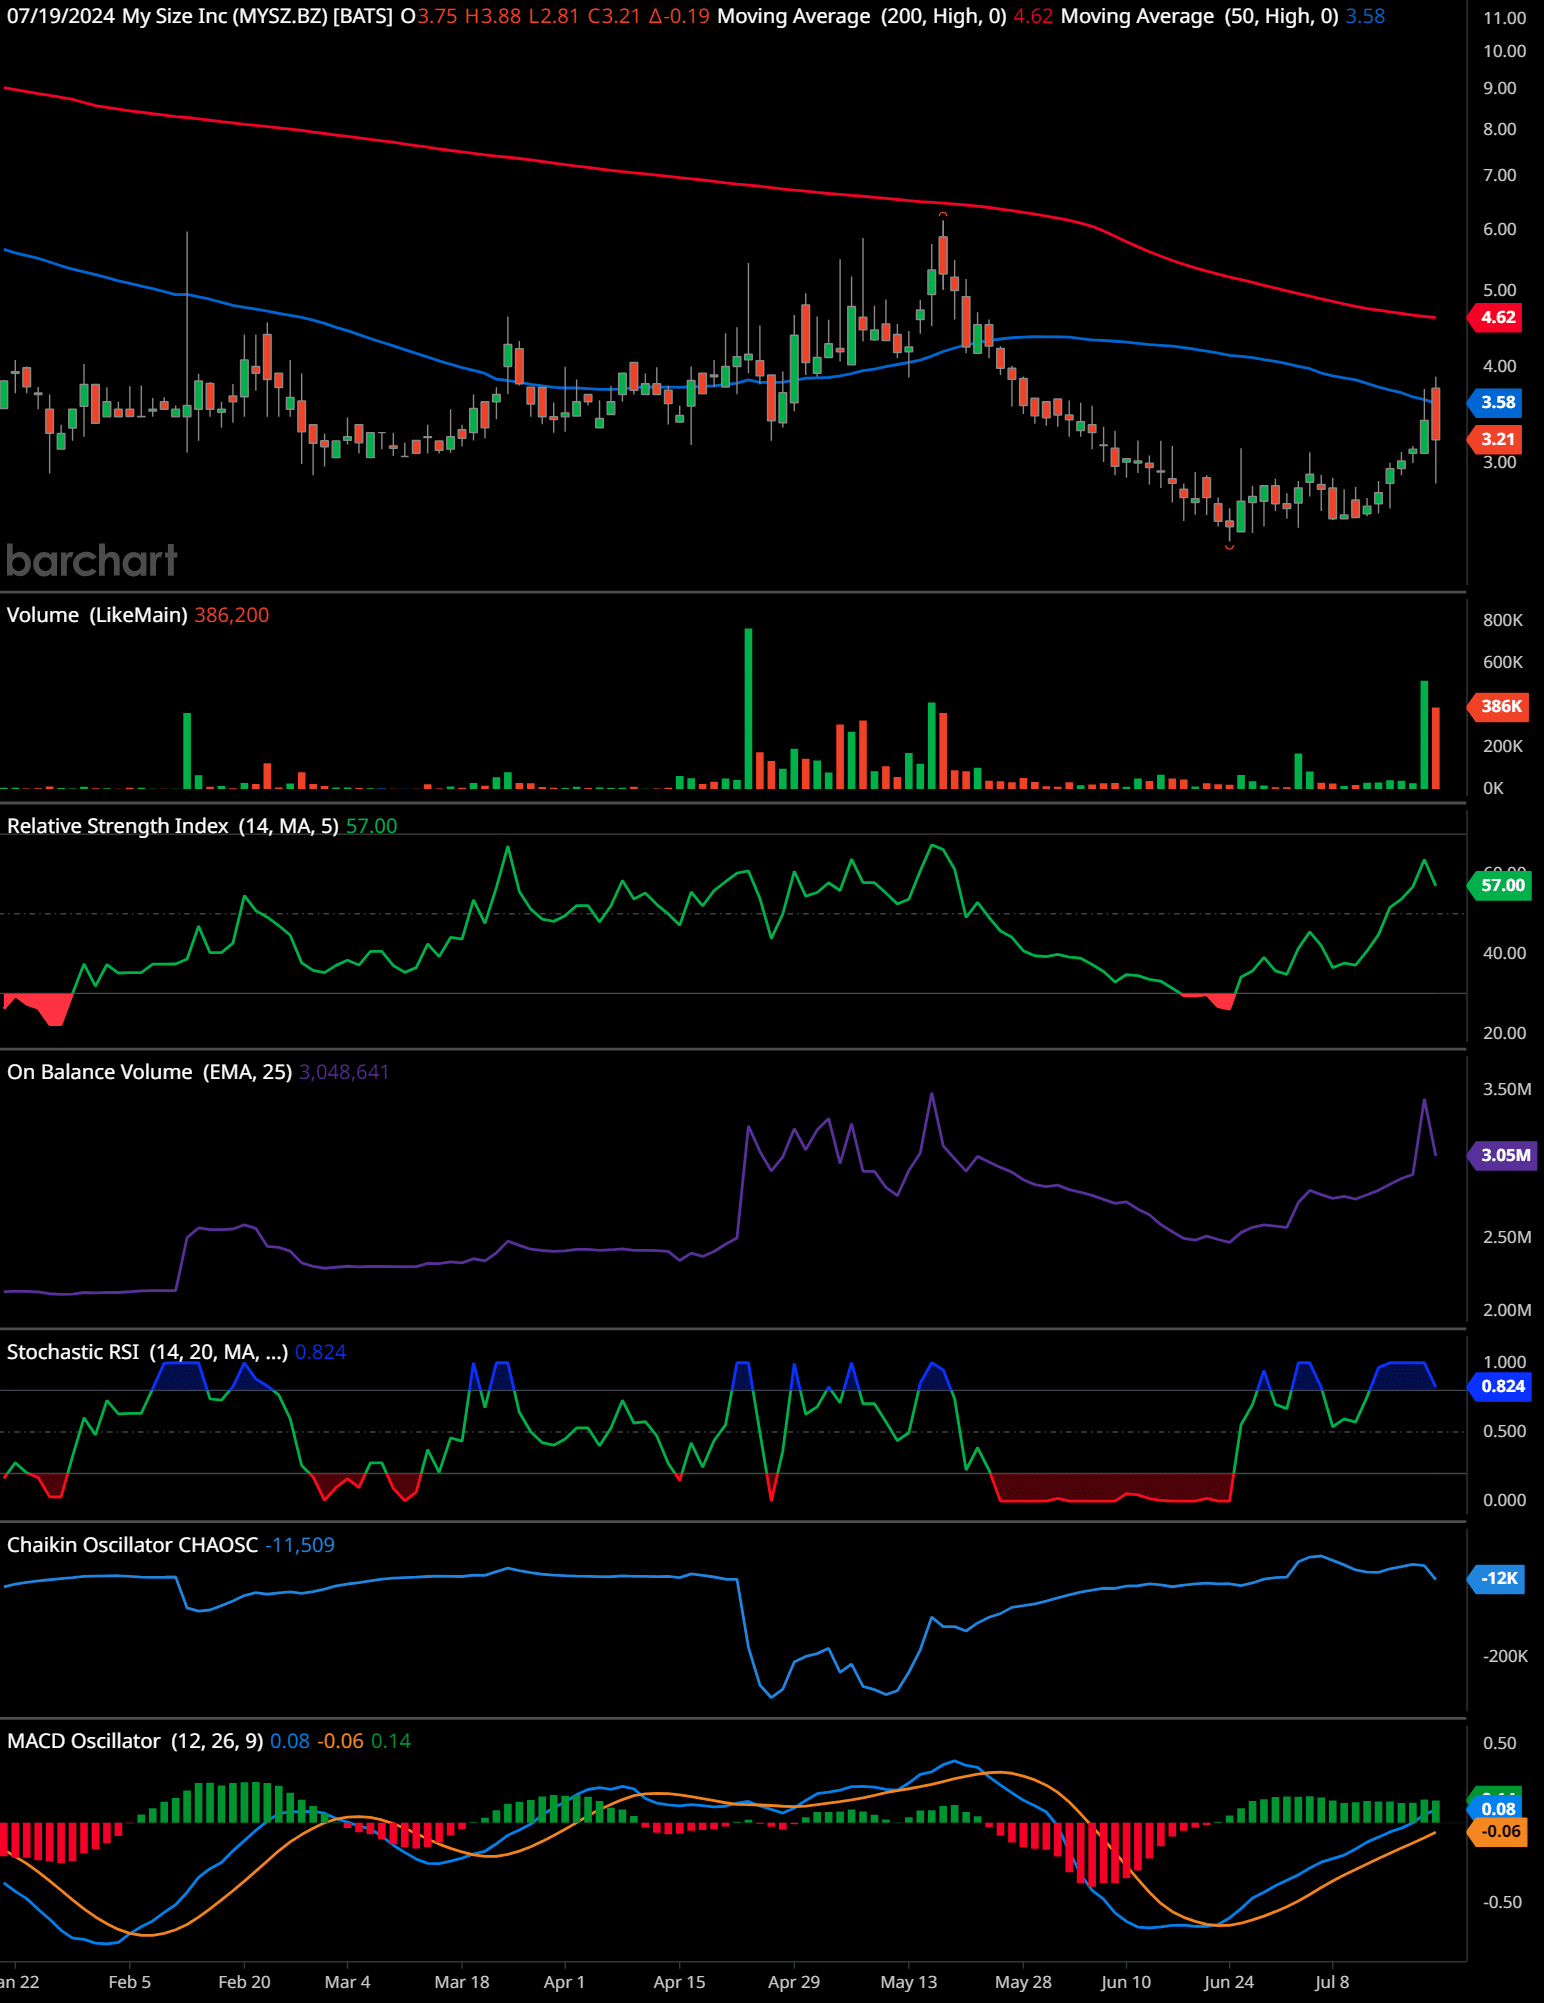Click the 11.00 price axis label
The width and height of the screenshot is (1544, 2003).
[1504, 18]
